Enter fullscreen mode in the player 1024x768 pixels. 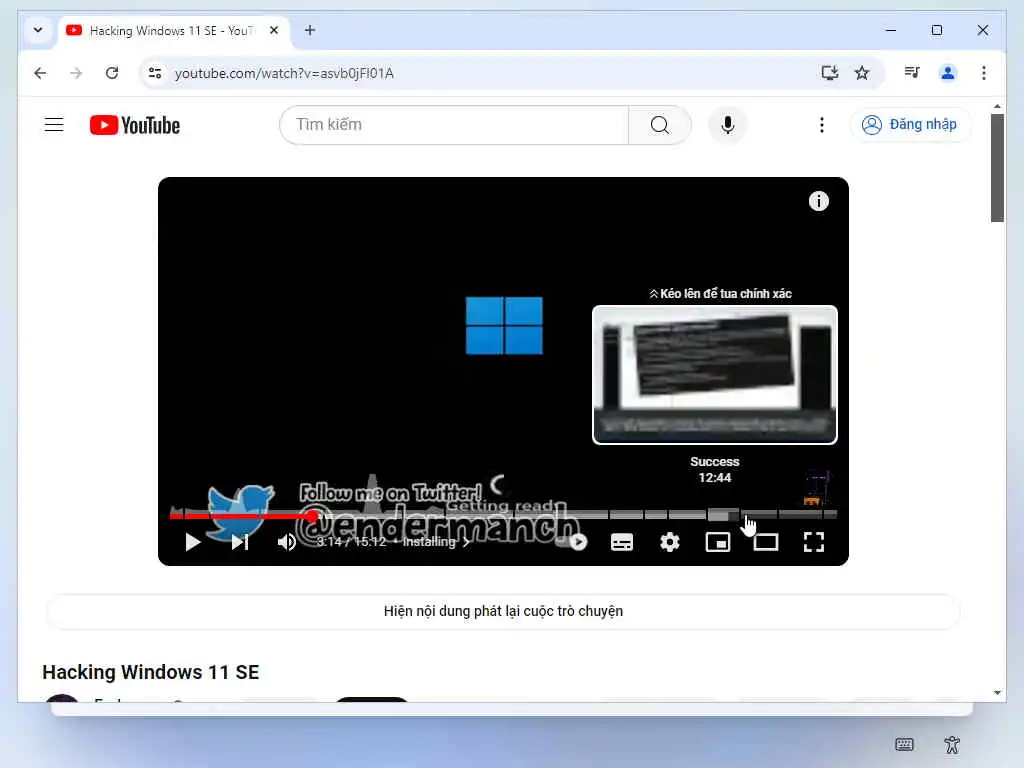[814, 542]
